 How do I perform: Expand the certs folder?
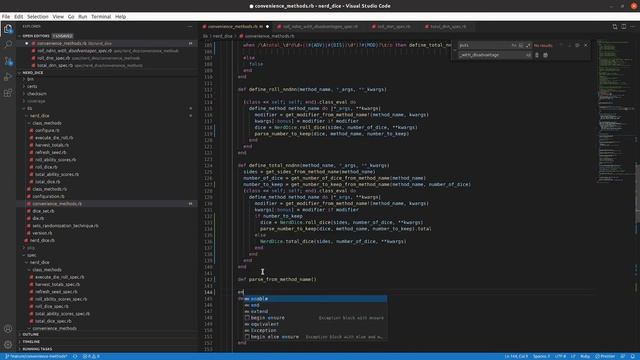point(32,87)
